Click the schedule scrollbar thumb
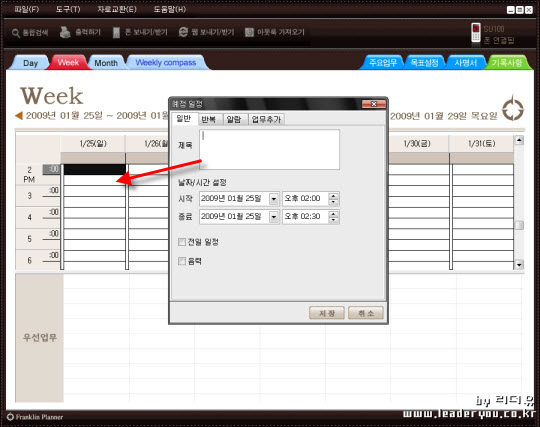The width and height of the screenshot is (540, 427). [x=519, y=225]
